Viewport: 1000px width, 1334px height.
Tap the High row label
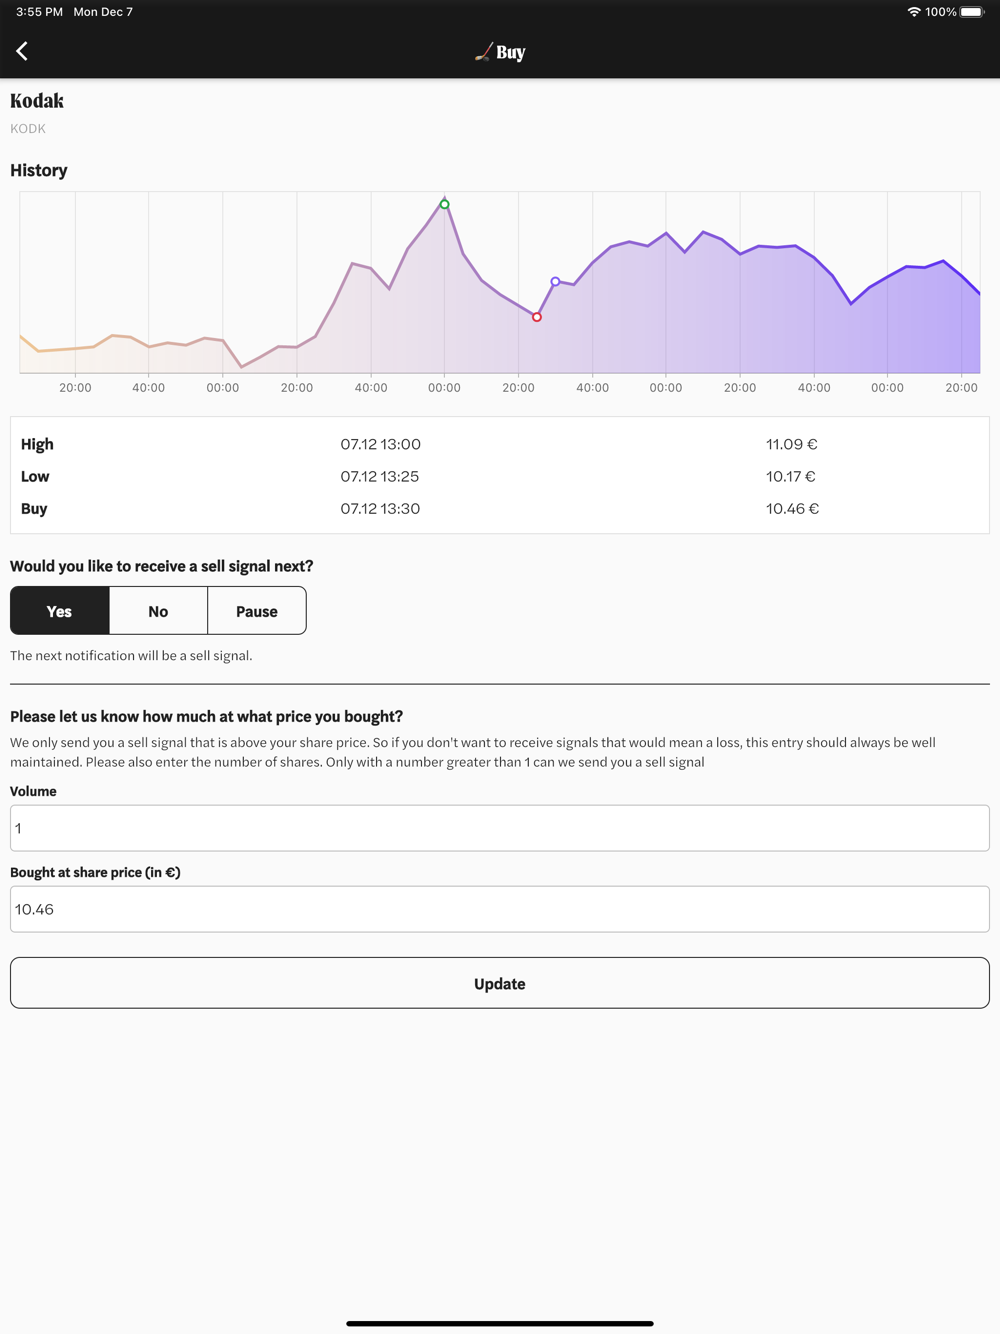coord(37,444)
